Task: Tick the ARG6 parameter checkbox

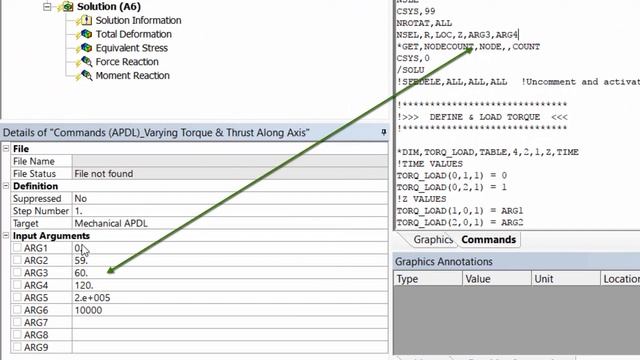Action: (x=17, y=310)
